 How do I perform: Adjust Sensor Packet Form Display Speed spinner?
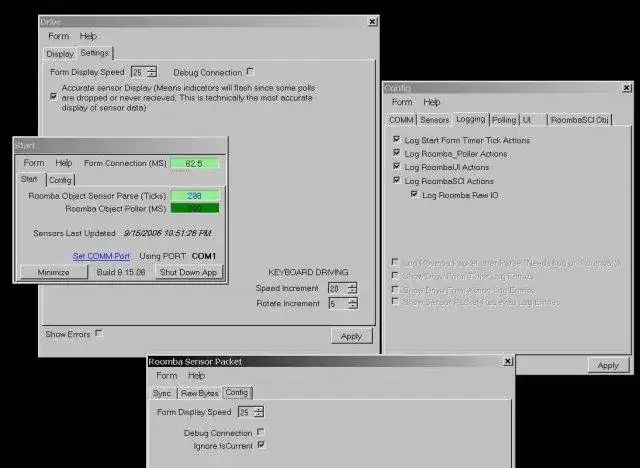tap(259, 412)
